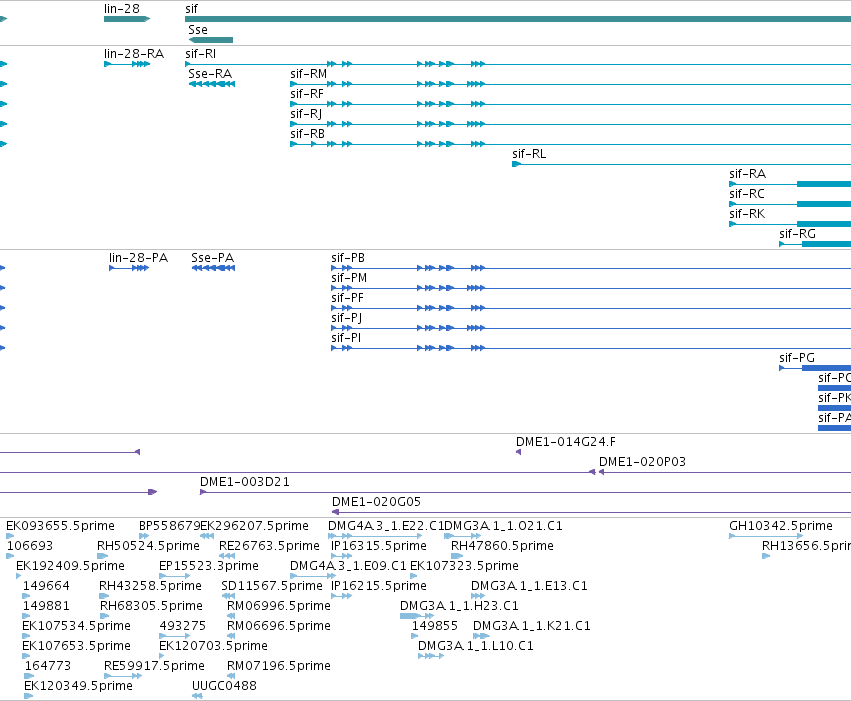Click the DMG4A3_1.E09.C1 label

(x=348, y=566)
